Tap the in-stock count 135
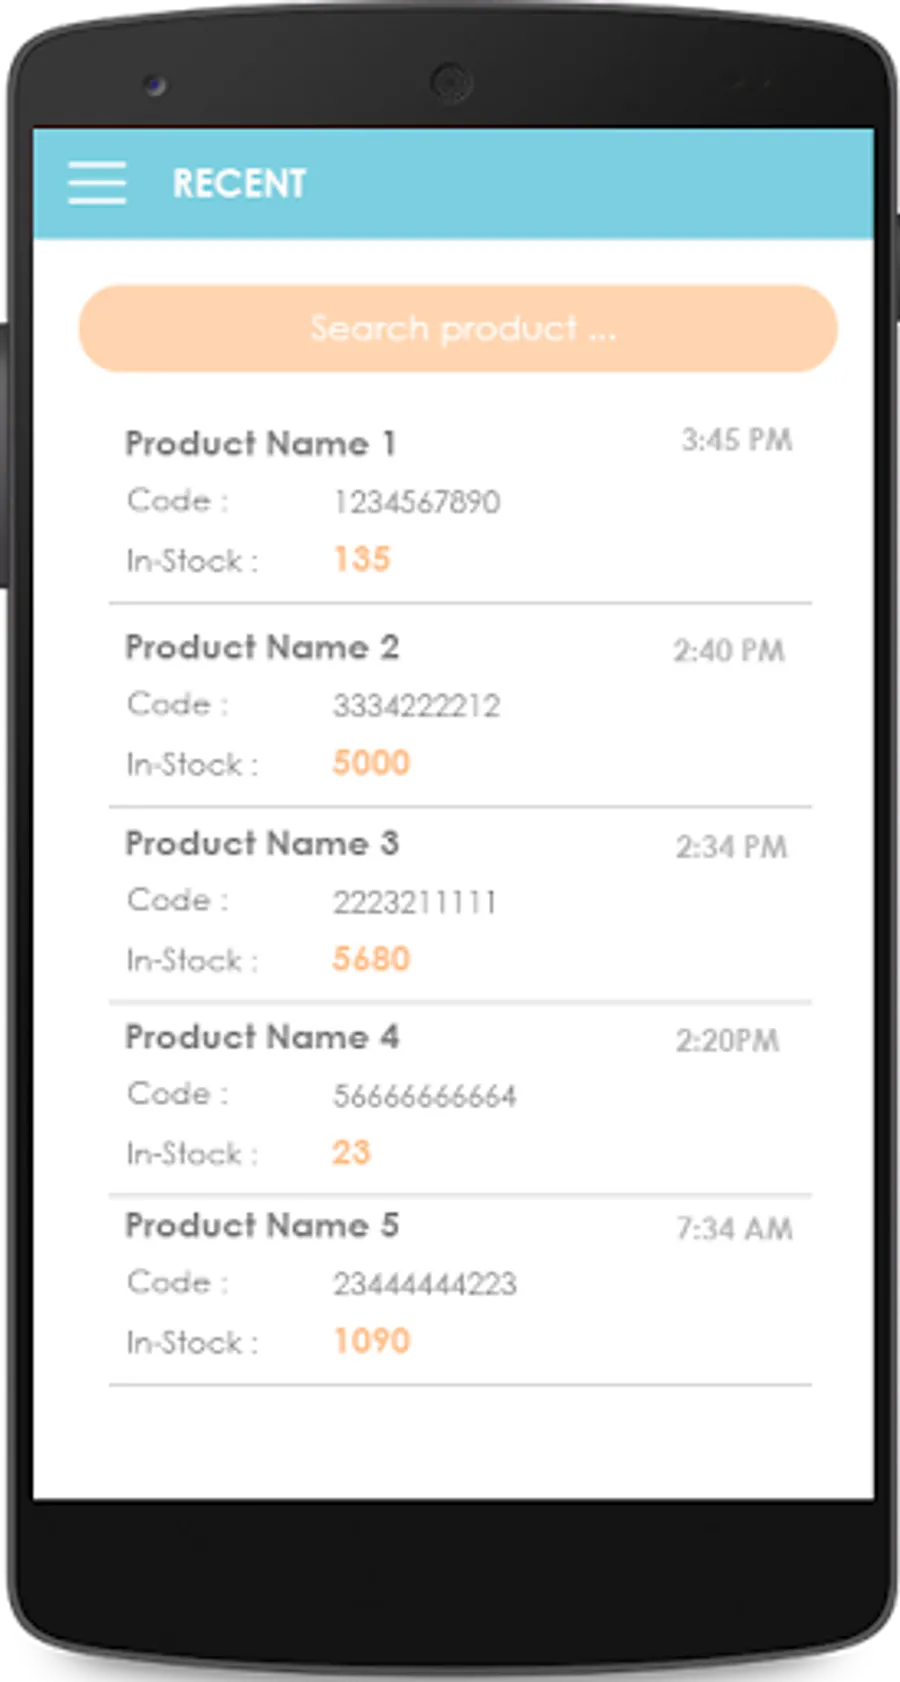 (x=361, y=559)
